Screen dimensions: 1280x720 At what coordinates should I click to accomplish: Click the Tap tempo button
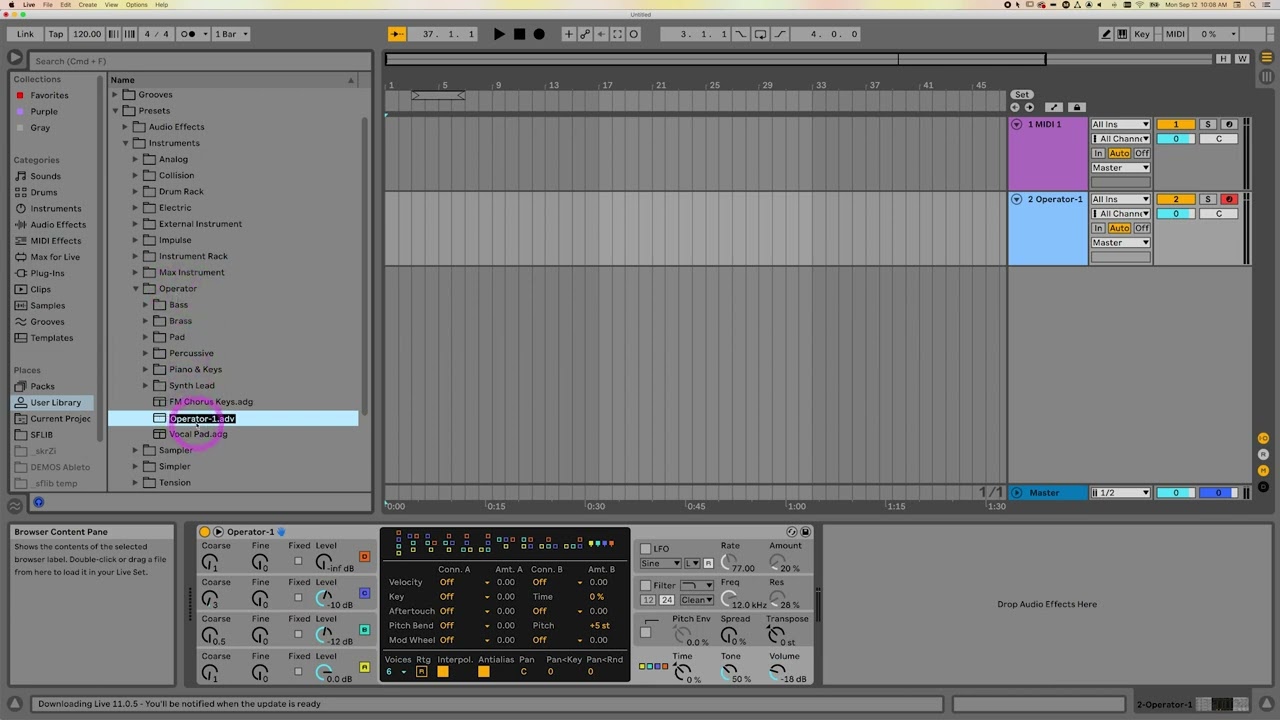click(56, 34)
